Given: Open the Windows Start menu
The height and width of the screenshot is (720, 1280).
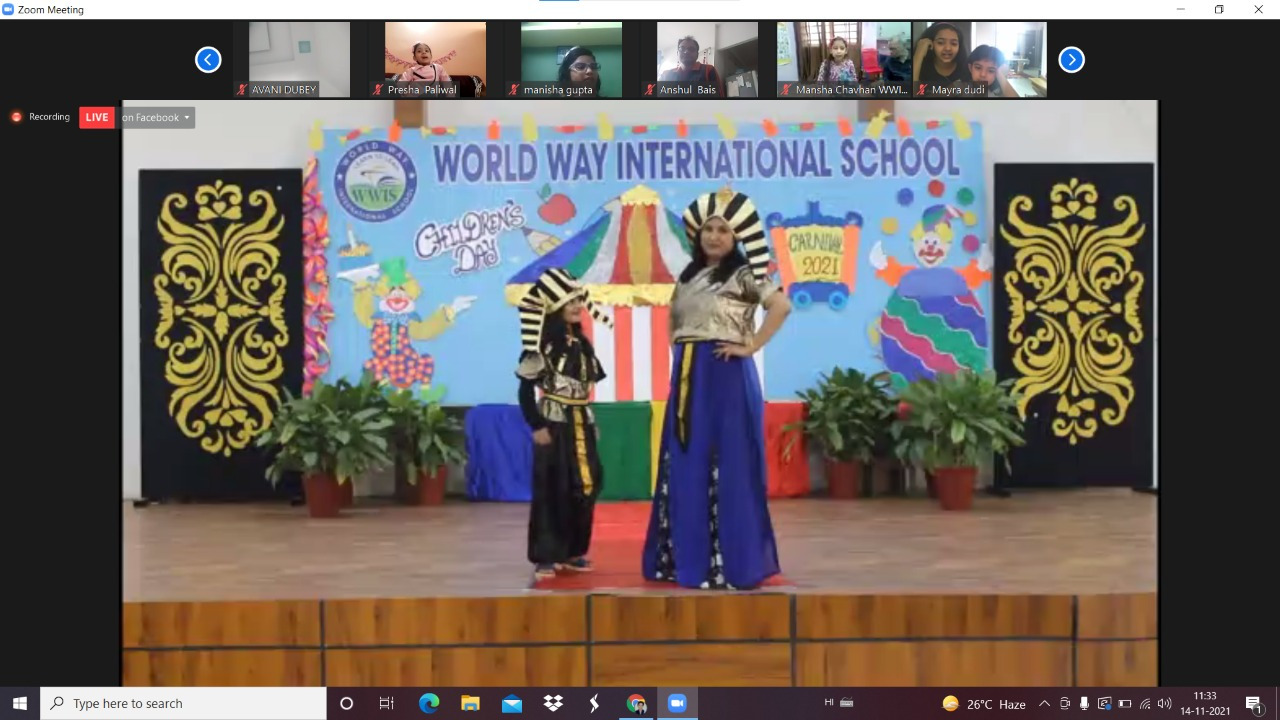Looking at the screenshot, I should [20, 703].
